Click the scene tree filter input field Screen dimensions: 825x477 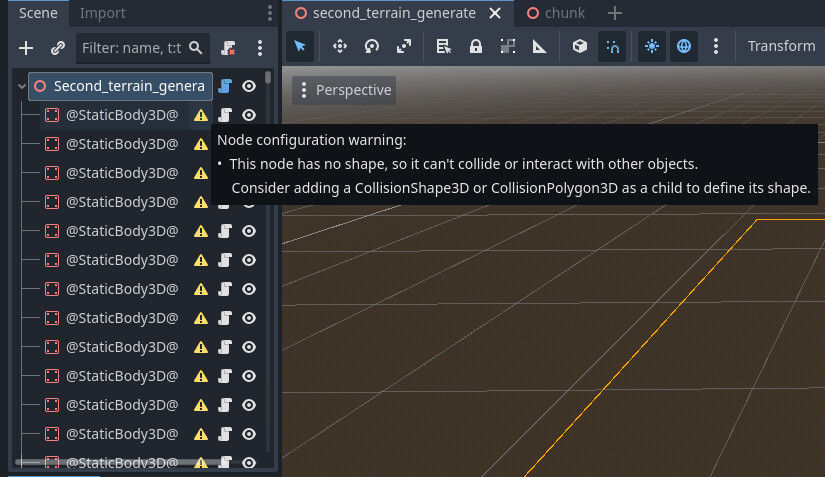point(134,48)
